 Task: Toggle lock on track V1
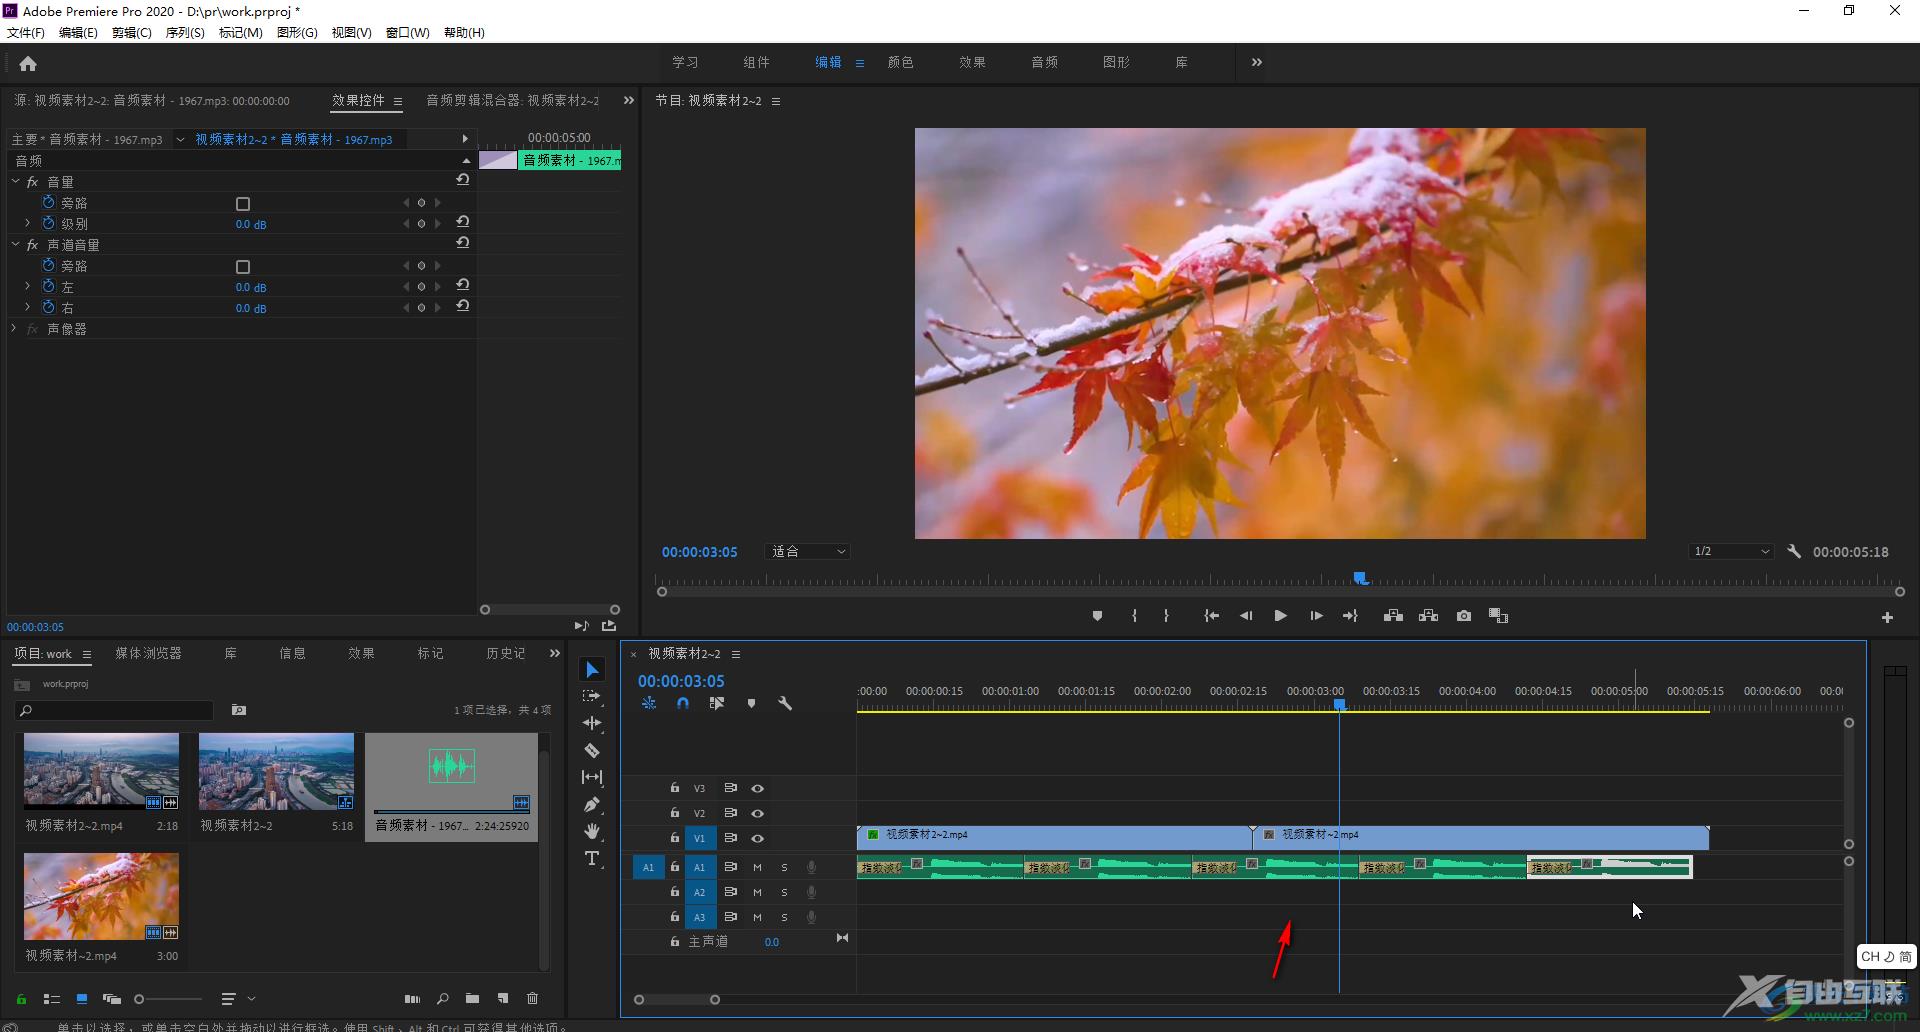click(675, 838)
